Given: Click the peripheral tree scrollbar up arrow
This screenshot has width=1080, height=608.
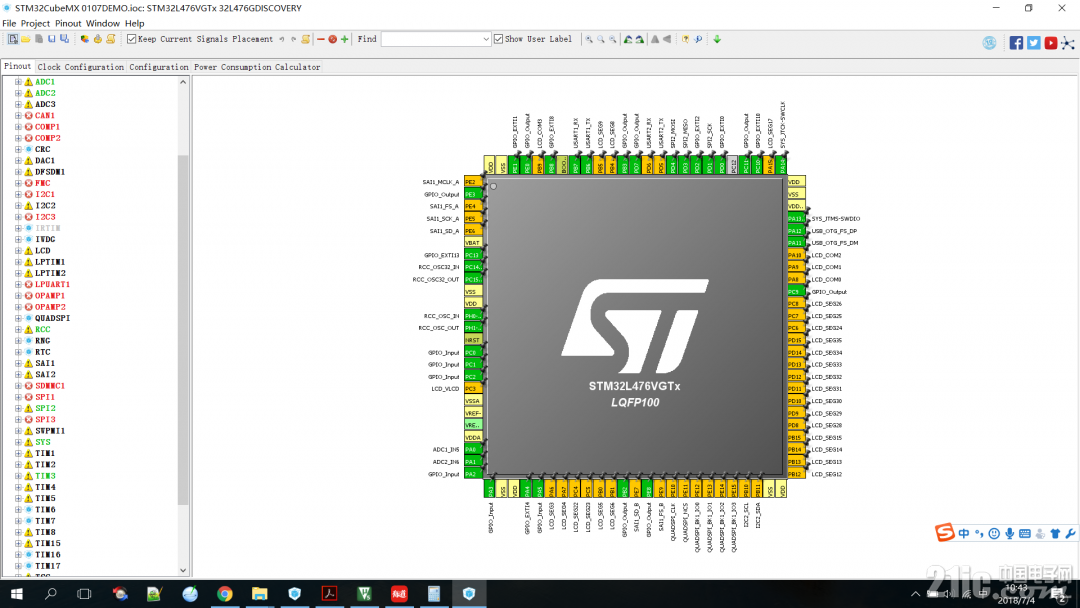Looking at the screenshot, I should point(183,82).
